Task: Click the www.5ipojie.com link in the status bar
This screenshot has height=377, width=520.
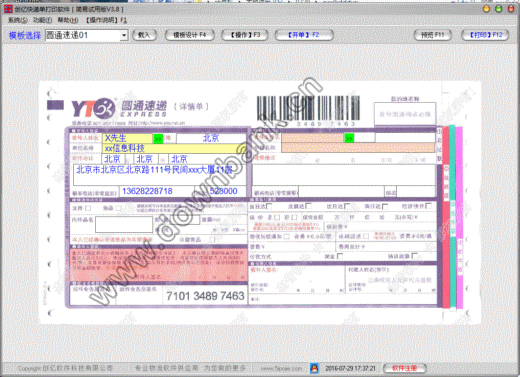Action: tap(281, 368)
